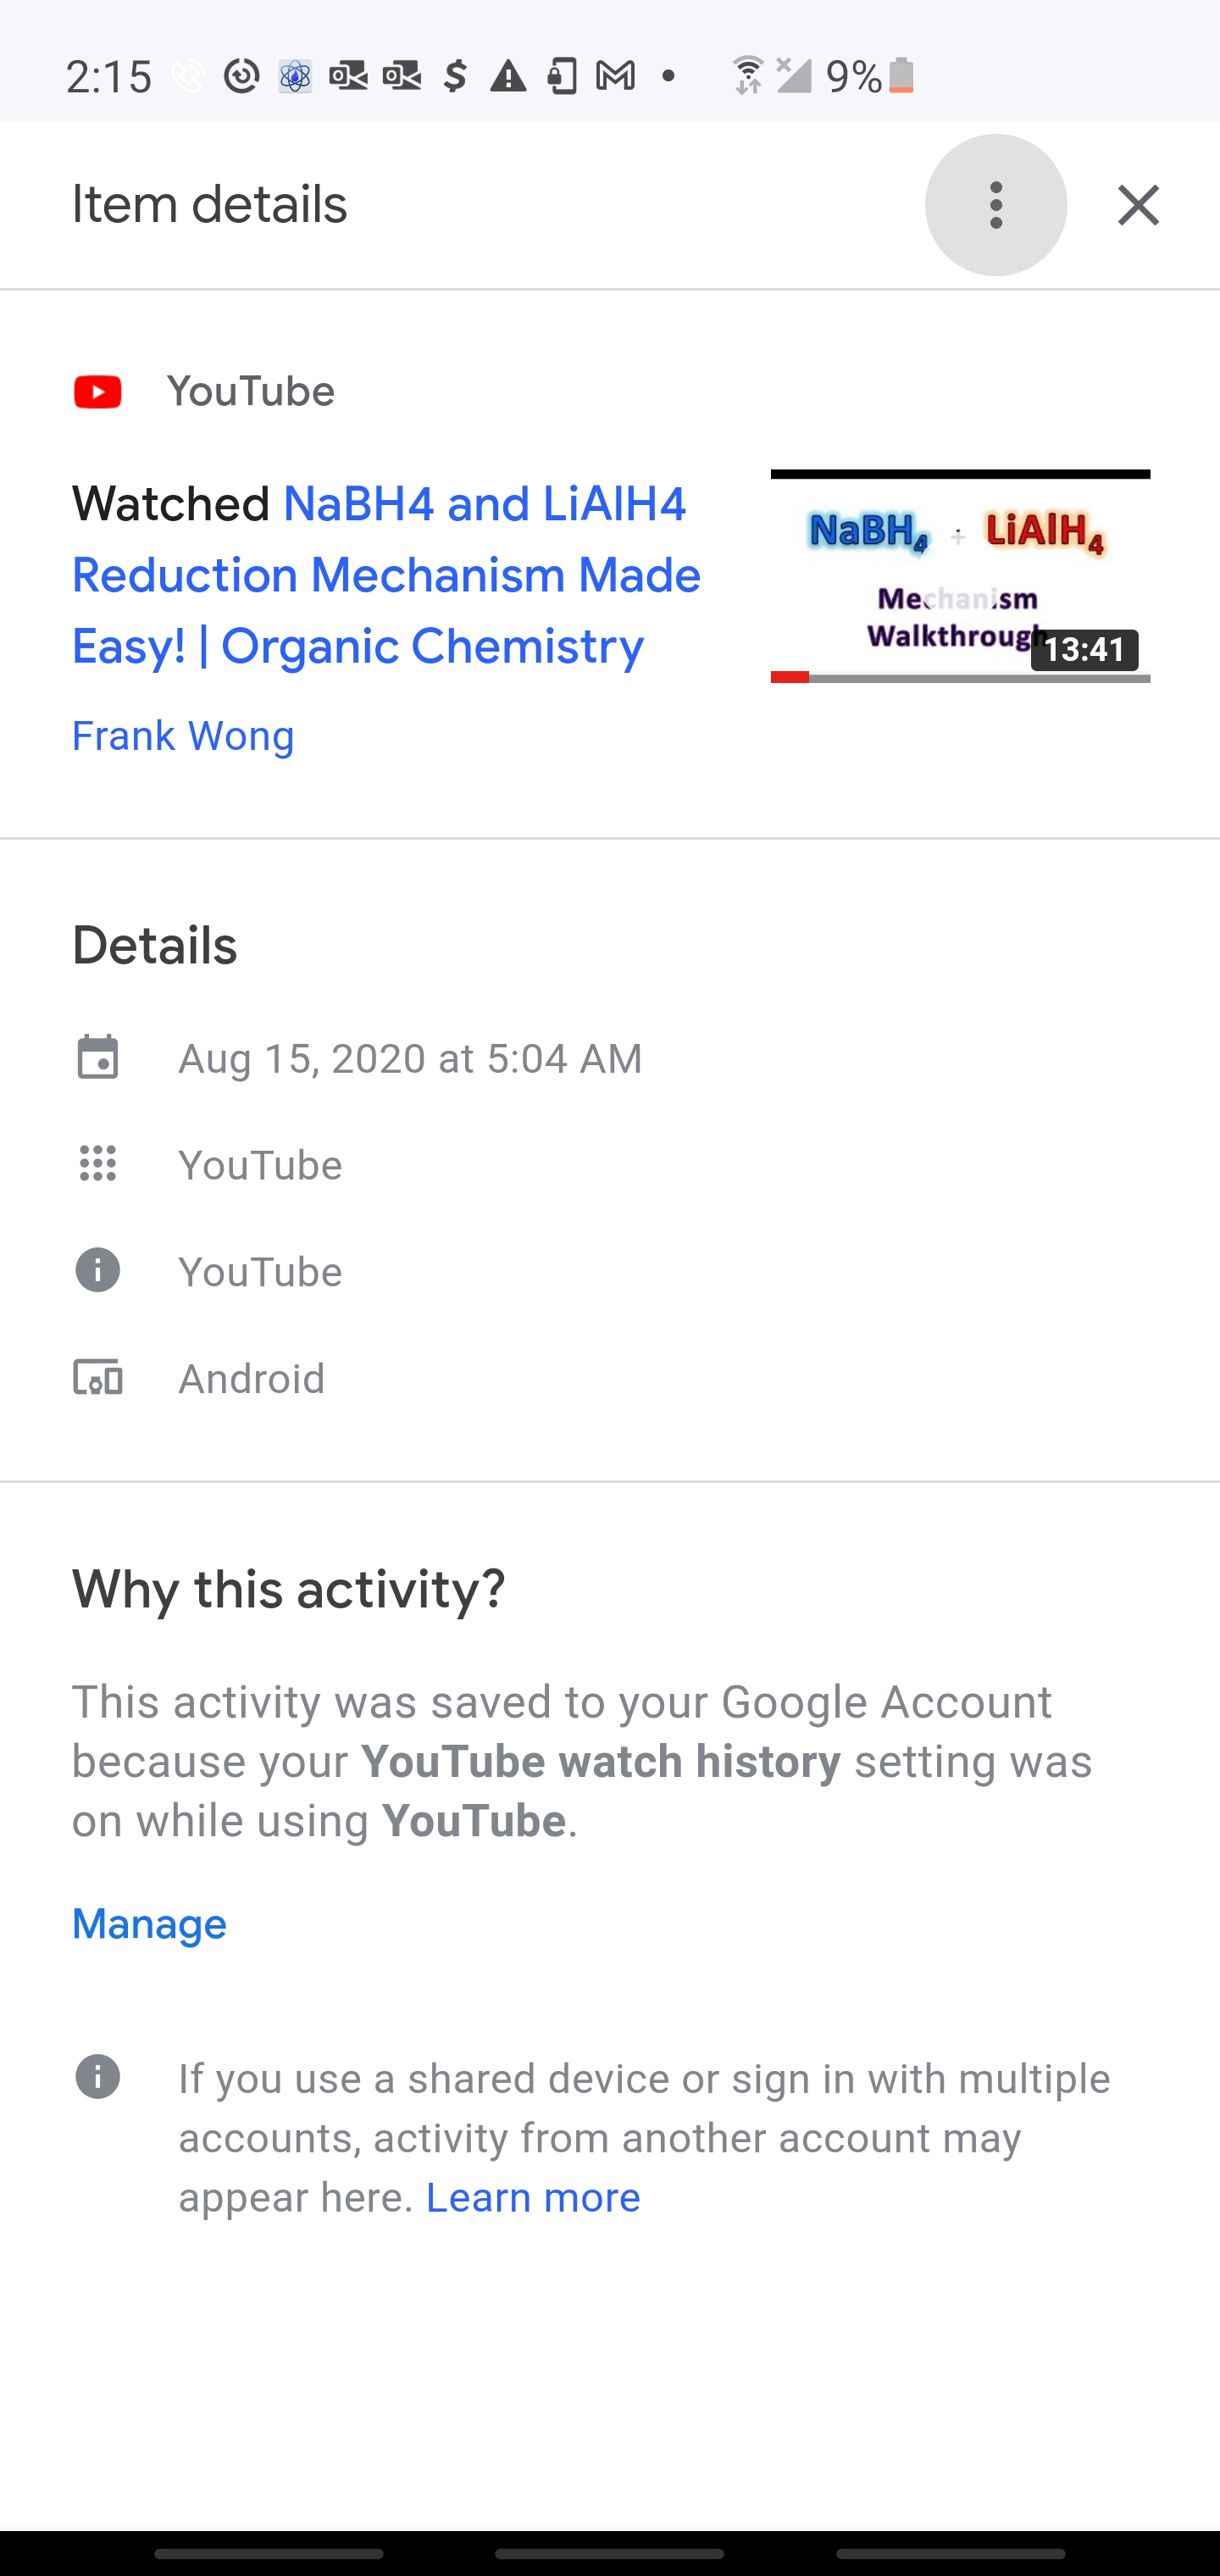Screen dimensions: 1220x2576
Task: Tap the warning triangle notification icon
Action: click(508, 76)
